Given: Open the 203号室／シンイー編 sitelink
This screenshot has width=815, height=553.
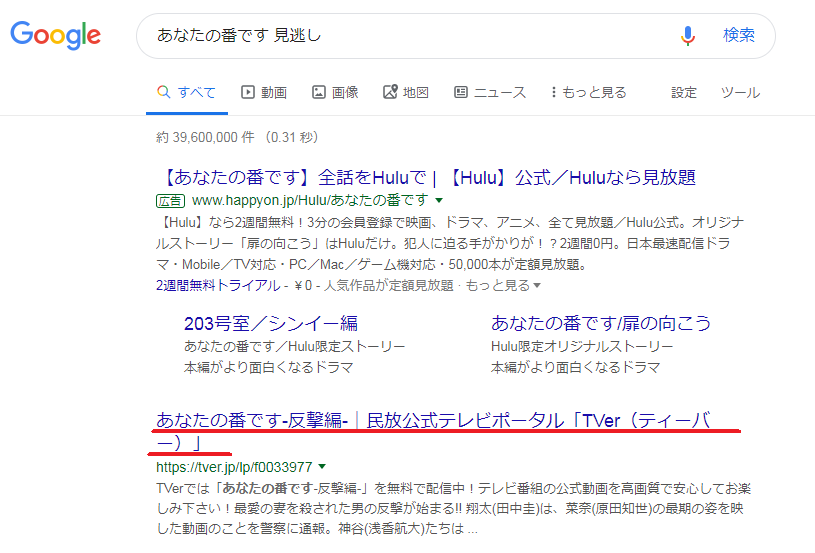Looking at the screenshot, I should [x=271, y=323].
